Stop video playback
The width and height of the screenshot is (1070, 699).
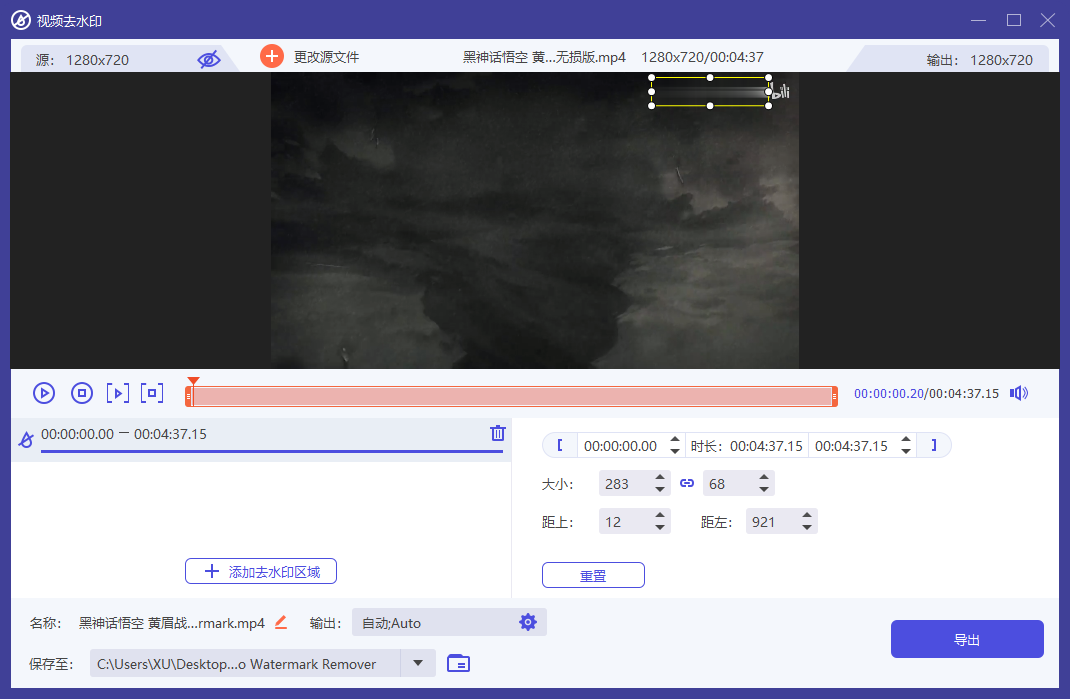(83, 393)
